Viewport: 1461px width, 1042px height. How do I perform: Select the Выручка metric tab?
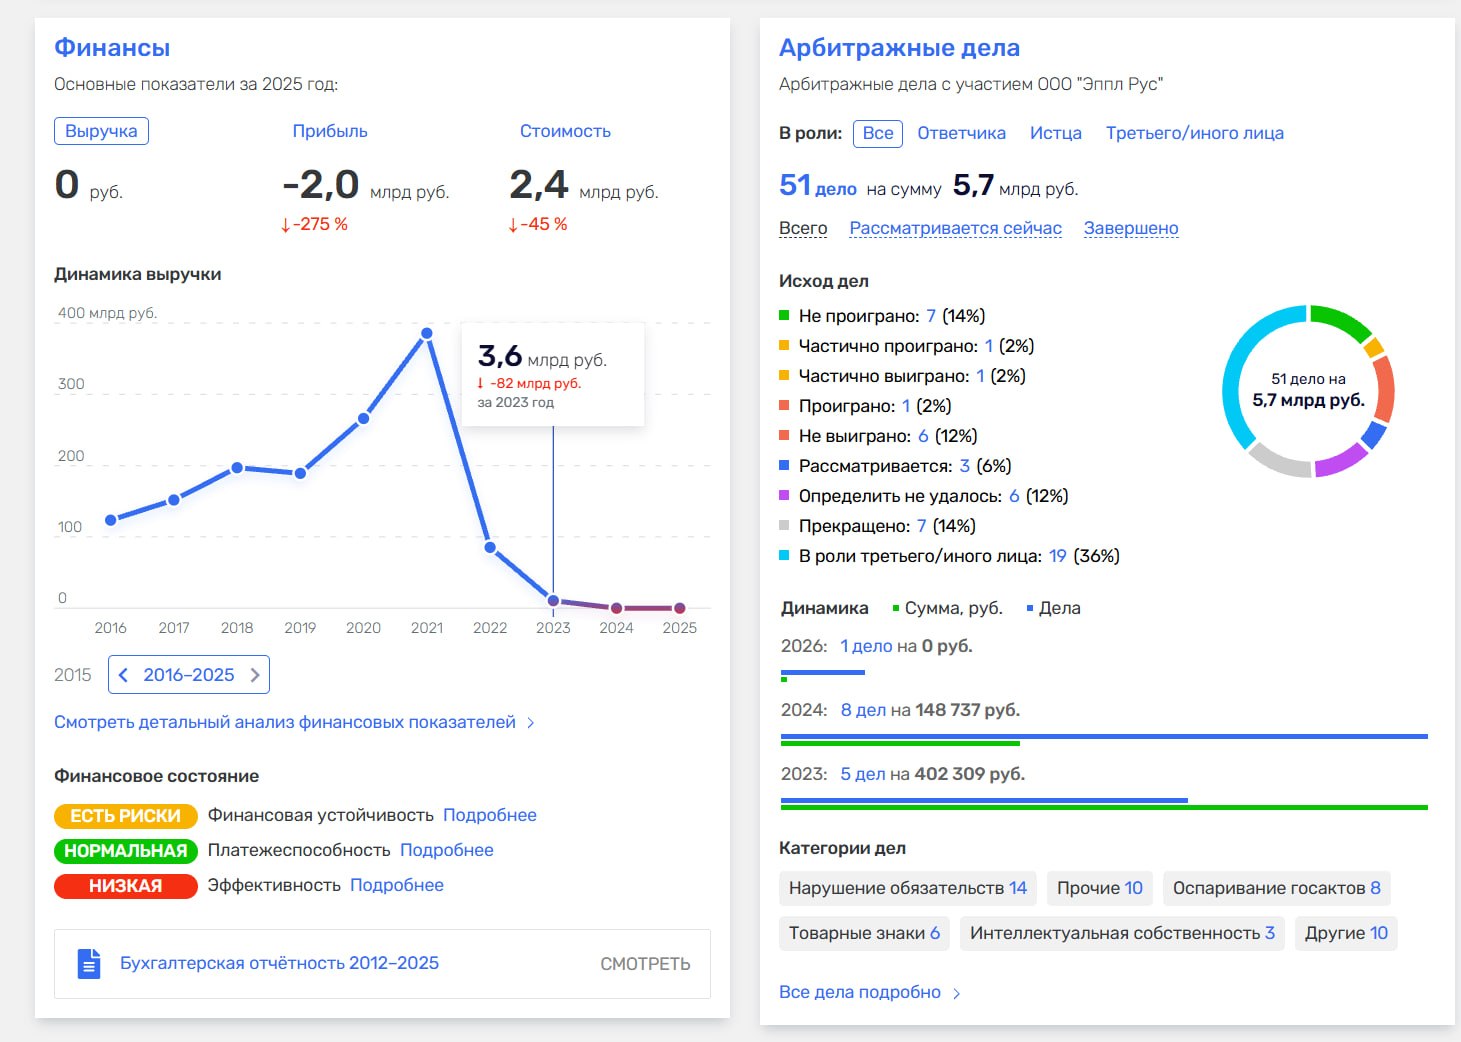pyautogui.click(x=101, y=131)
